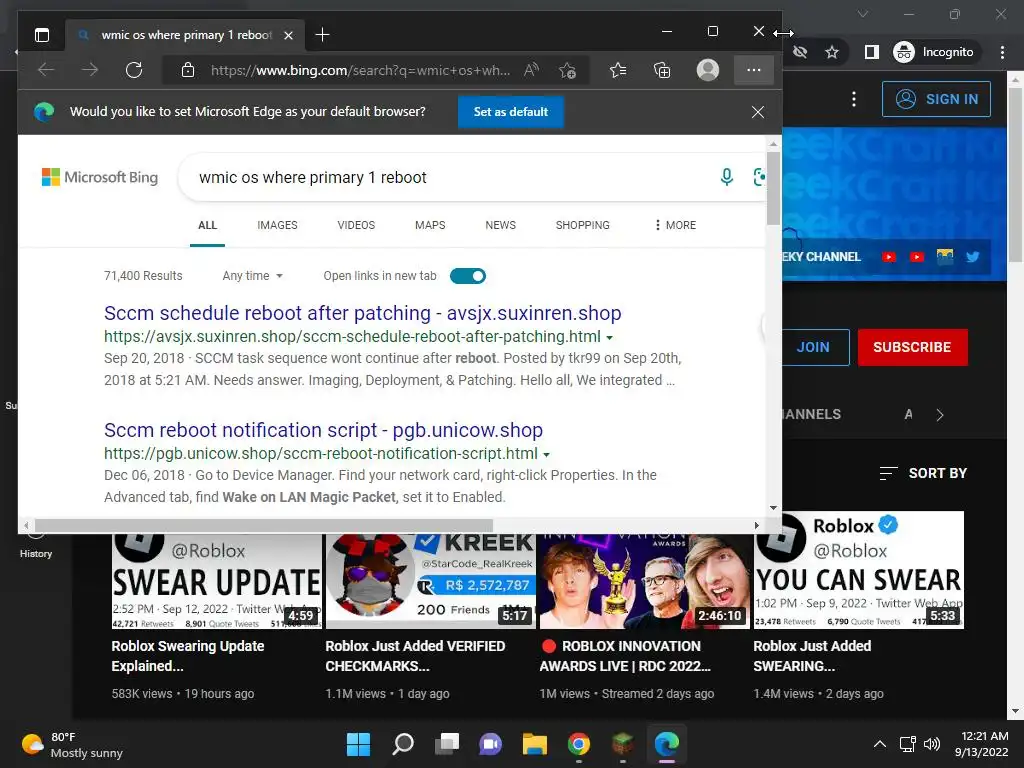Open channel banner Twitter icon link
Image resolution: width=1024 pixels, height=768 pixels.
point(972,257)
